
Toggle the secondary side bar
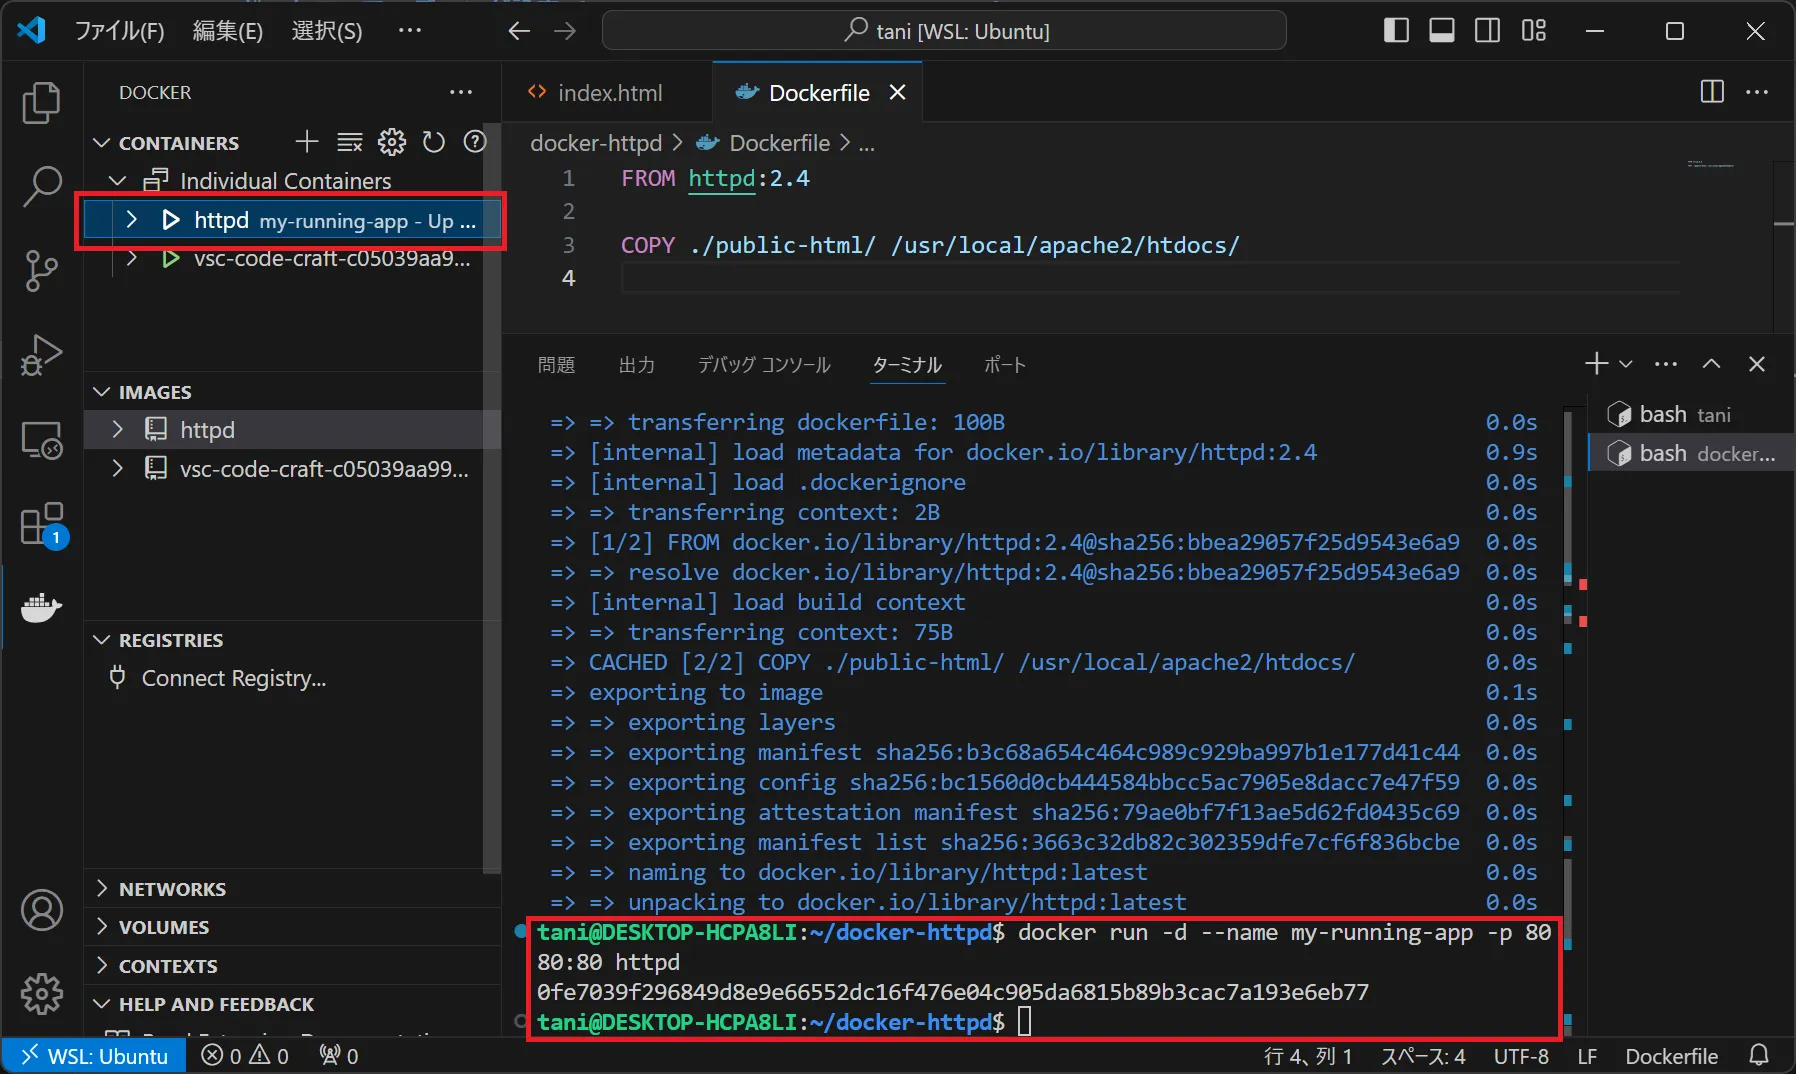click(1487, 30)
